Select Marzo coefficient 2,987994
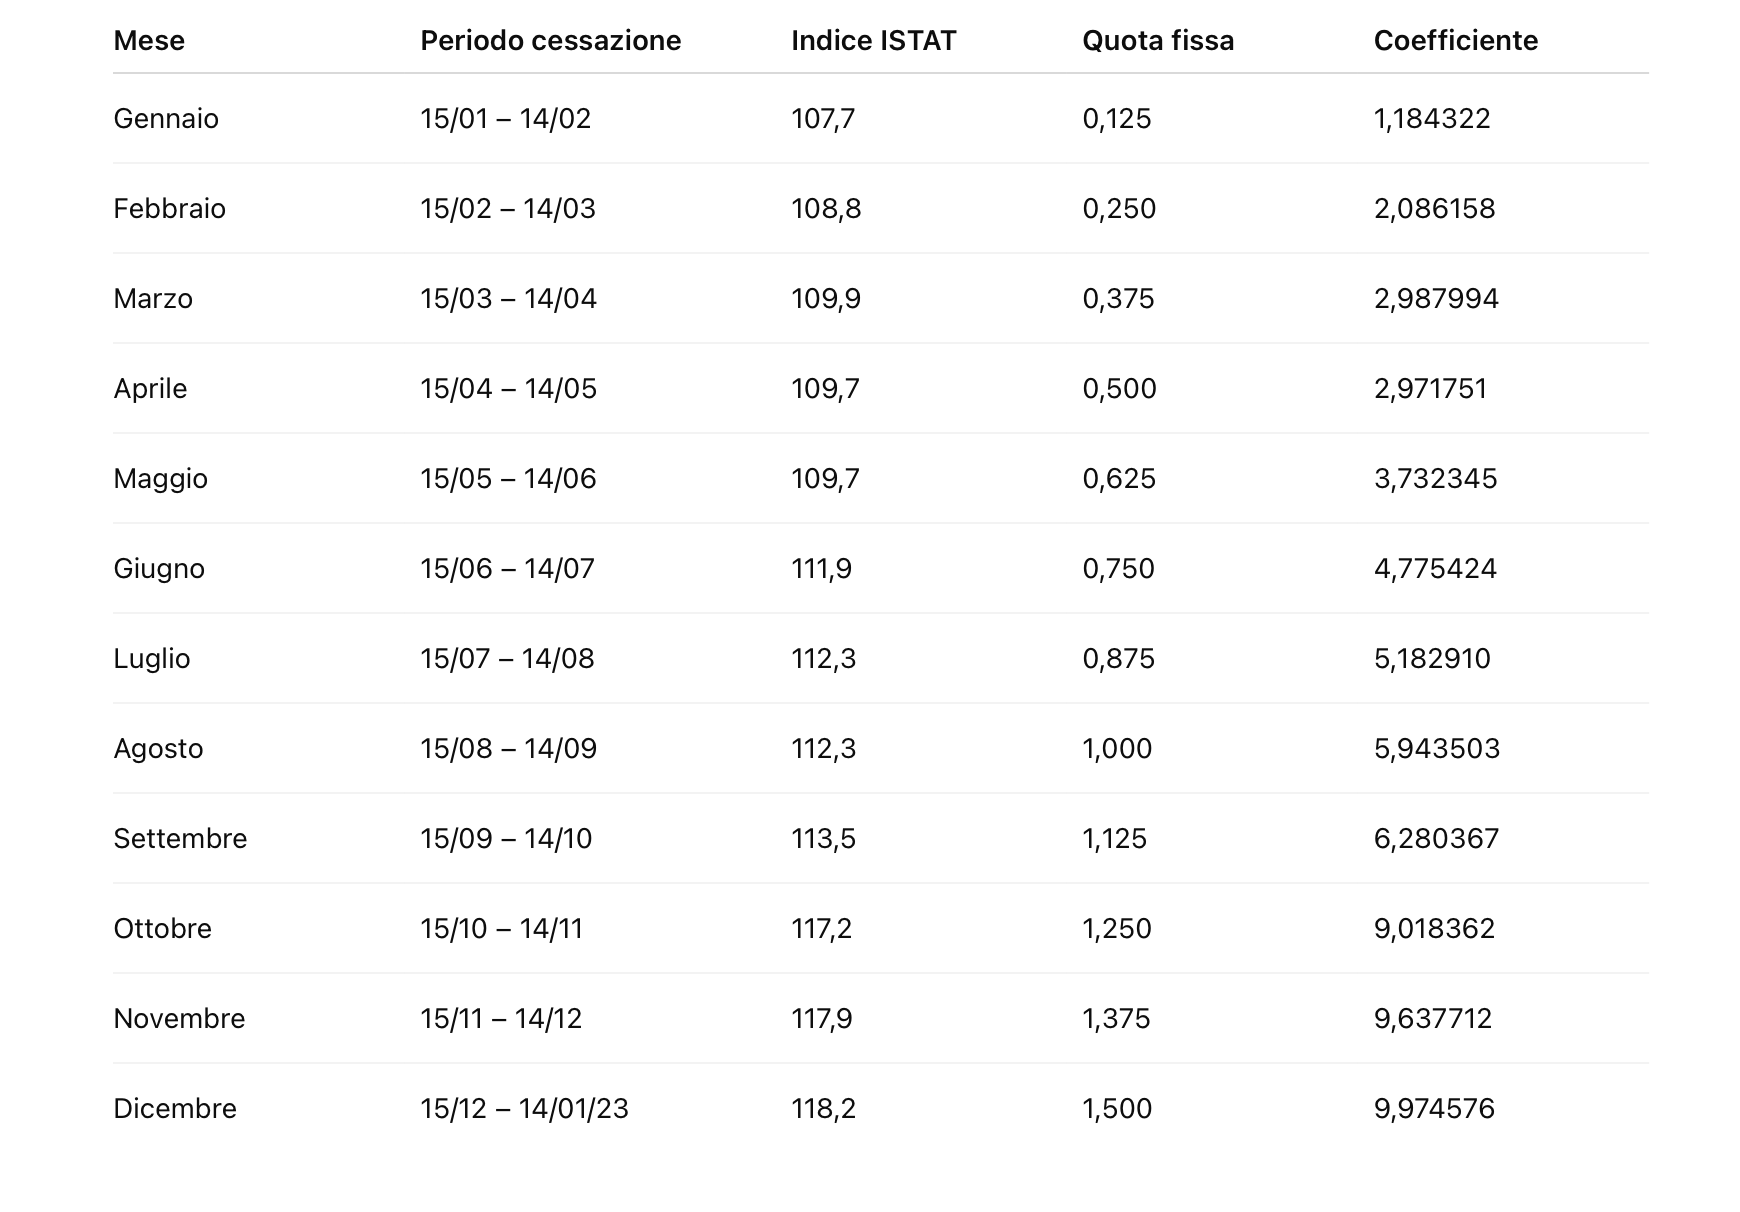1740x1212 pixels. [x=1436, y=299]
